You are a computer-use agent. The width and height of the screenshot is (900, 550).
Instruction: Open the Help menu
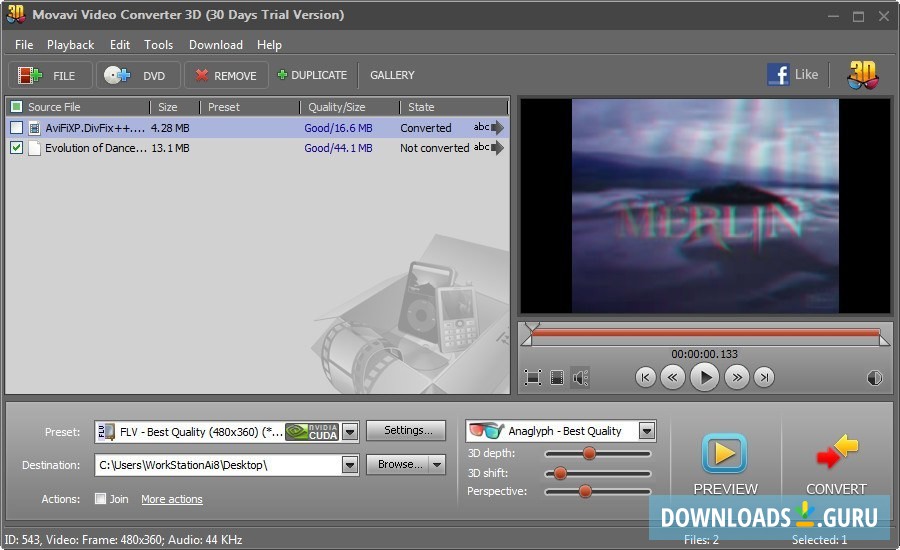tap(269, 45)
